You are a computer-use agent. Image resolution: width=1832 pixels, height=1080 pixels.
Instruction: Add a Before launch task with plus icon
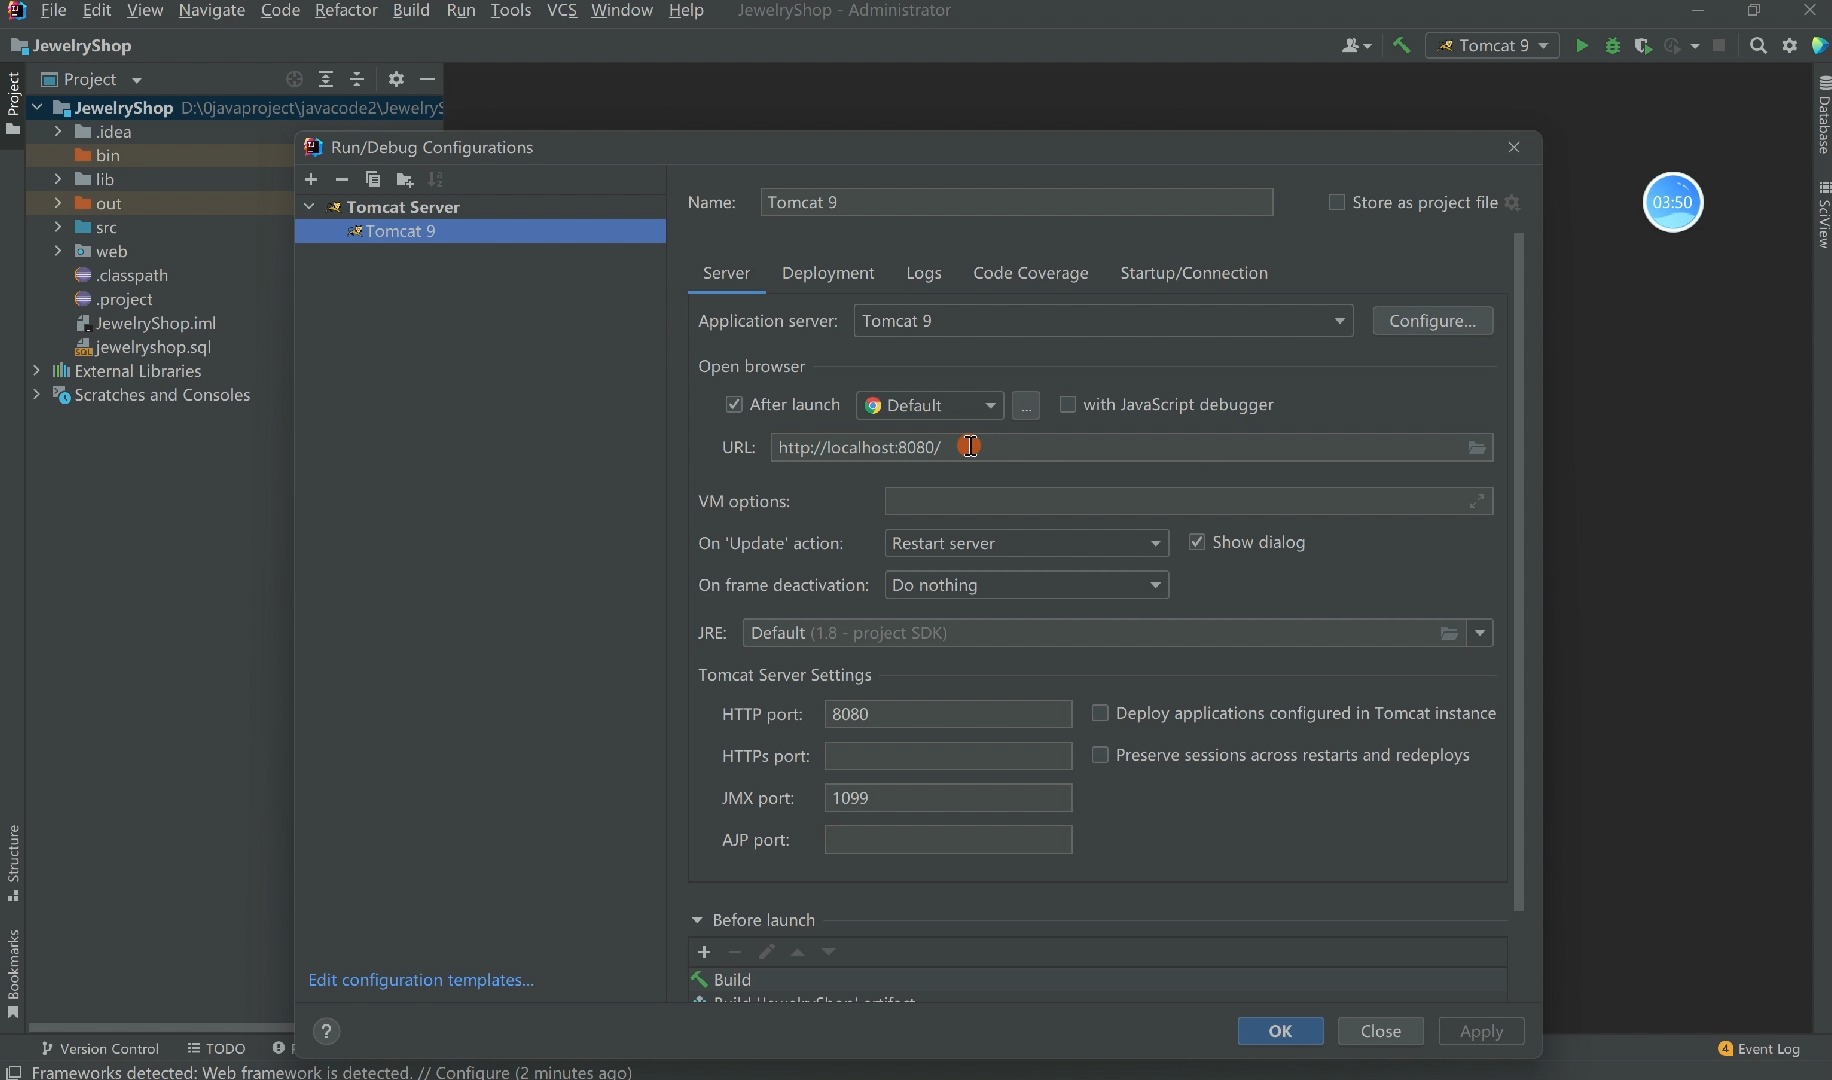coord(704,952)
